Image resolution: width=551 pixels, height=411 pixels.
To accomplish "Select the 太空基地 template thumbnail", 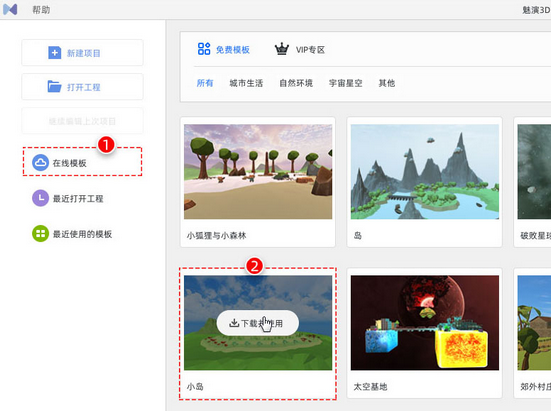I will (425, 323).
